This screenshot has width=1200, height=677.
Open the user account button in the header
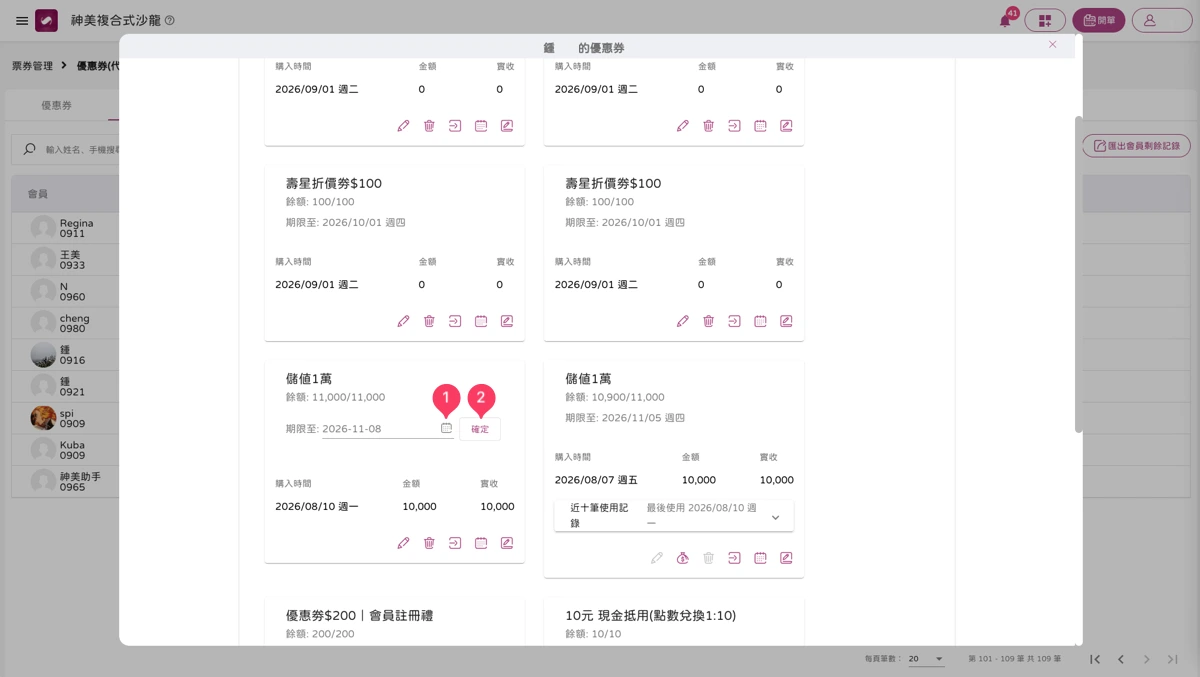click(x=1162, y=20)
